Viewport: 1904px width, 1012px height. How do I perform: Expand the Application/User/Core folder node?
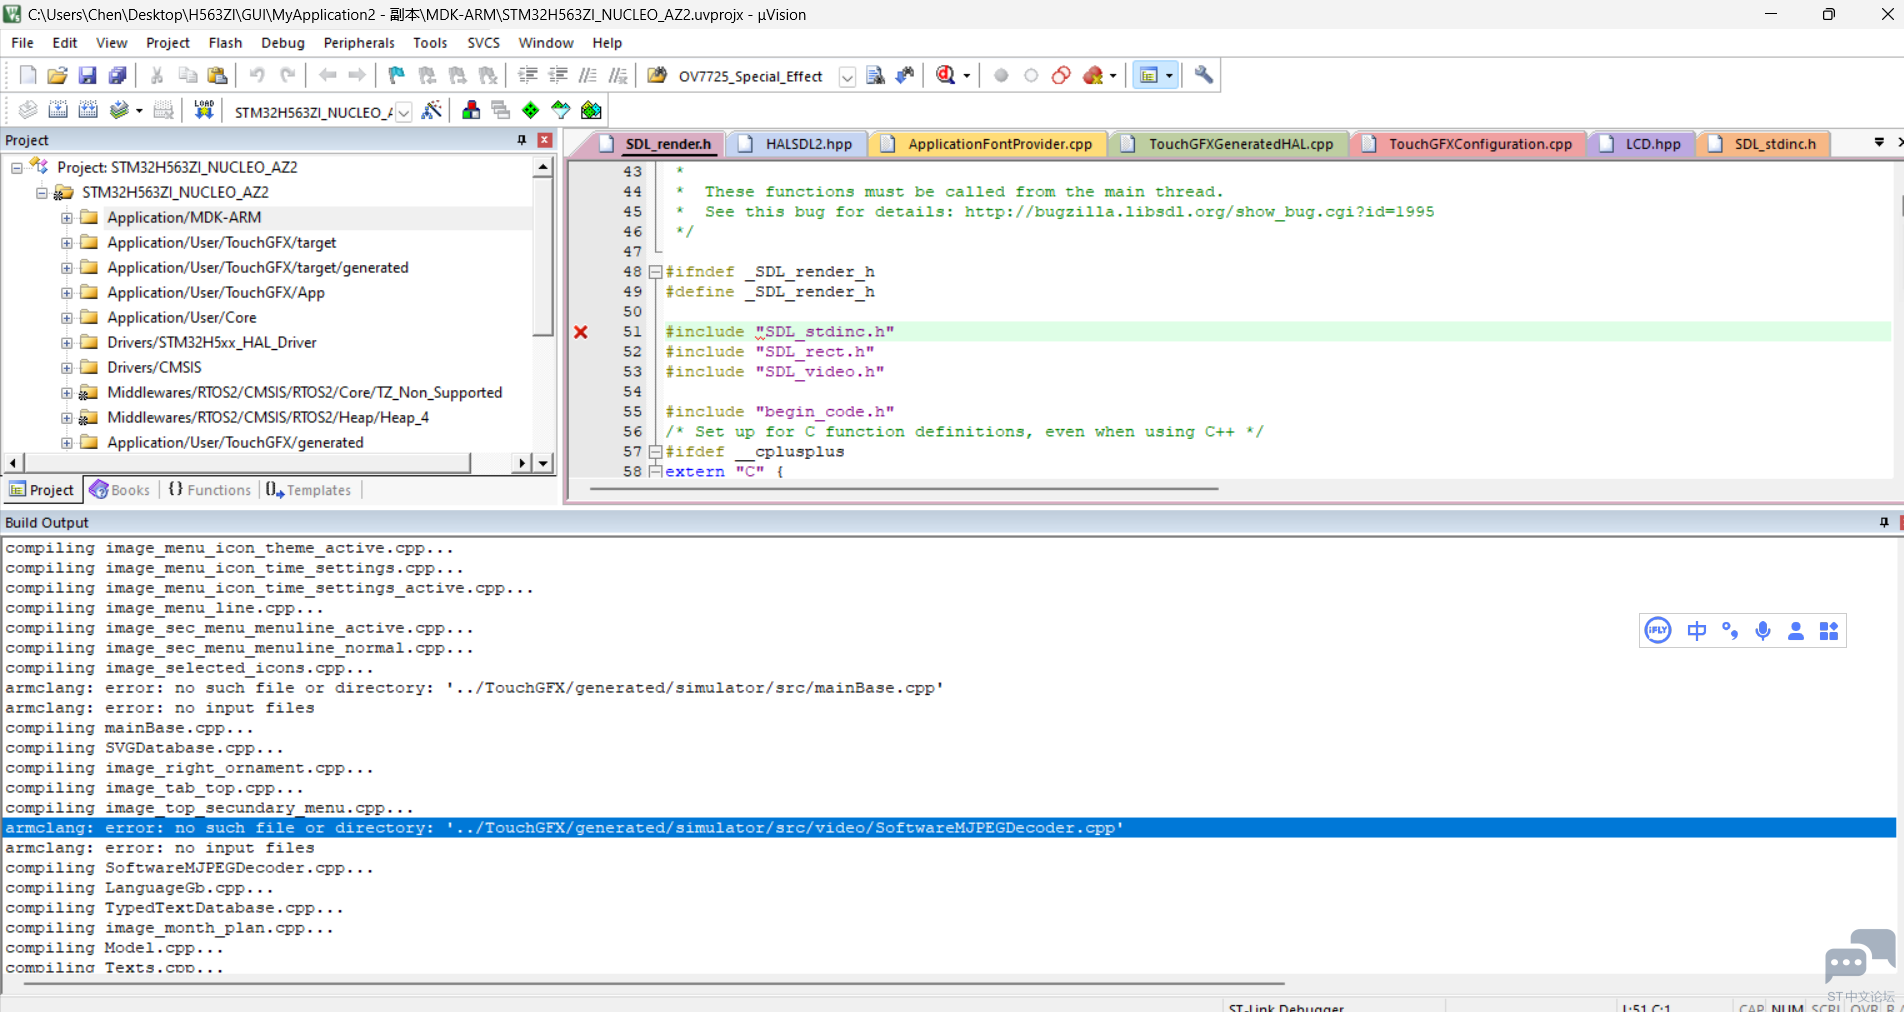[66, 318]
